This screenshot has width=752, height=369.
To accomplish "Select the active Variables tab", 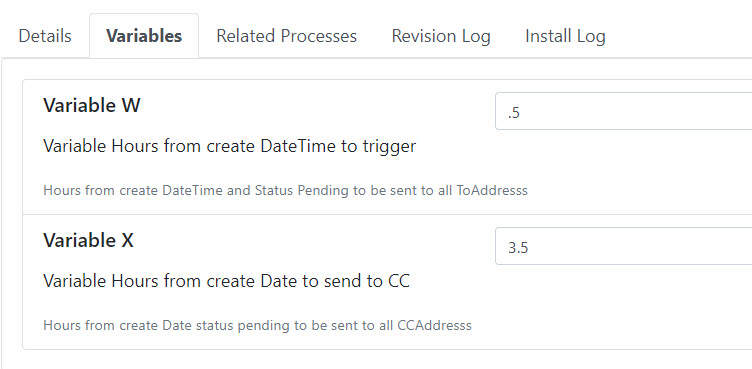I will coord(144,36).
